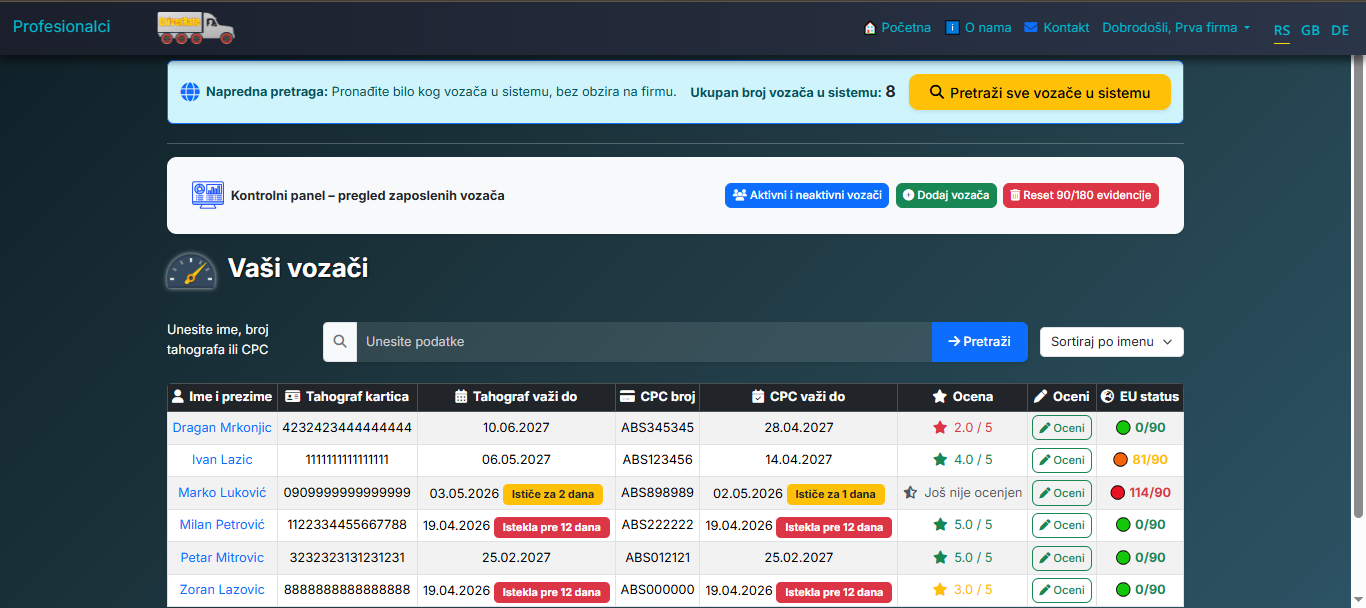The height and width of the screenshot is (608, 1366).
Task: Click the control panel monitor icon
Action: [208, 195]
